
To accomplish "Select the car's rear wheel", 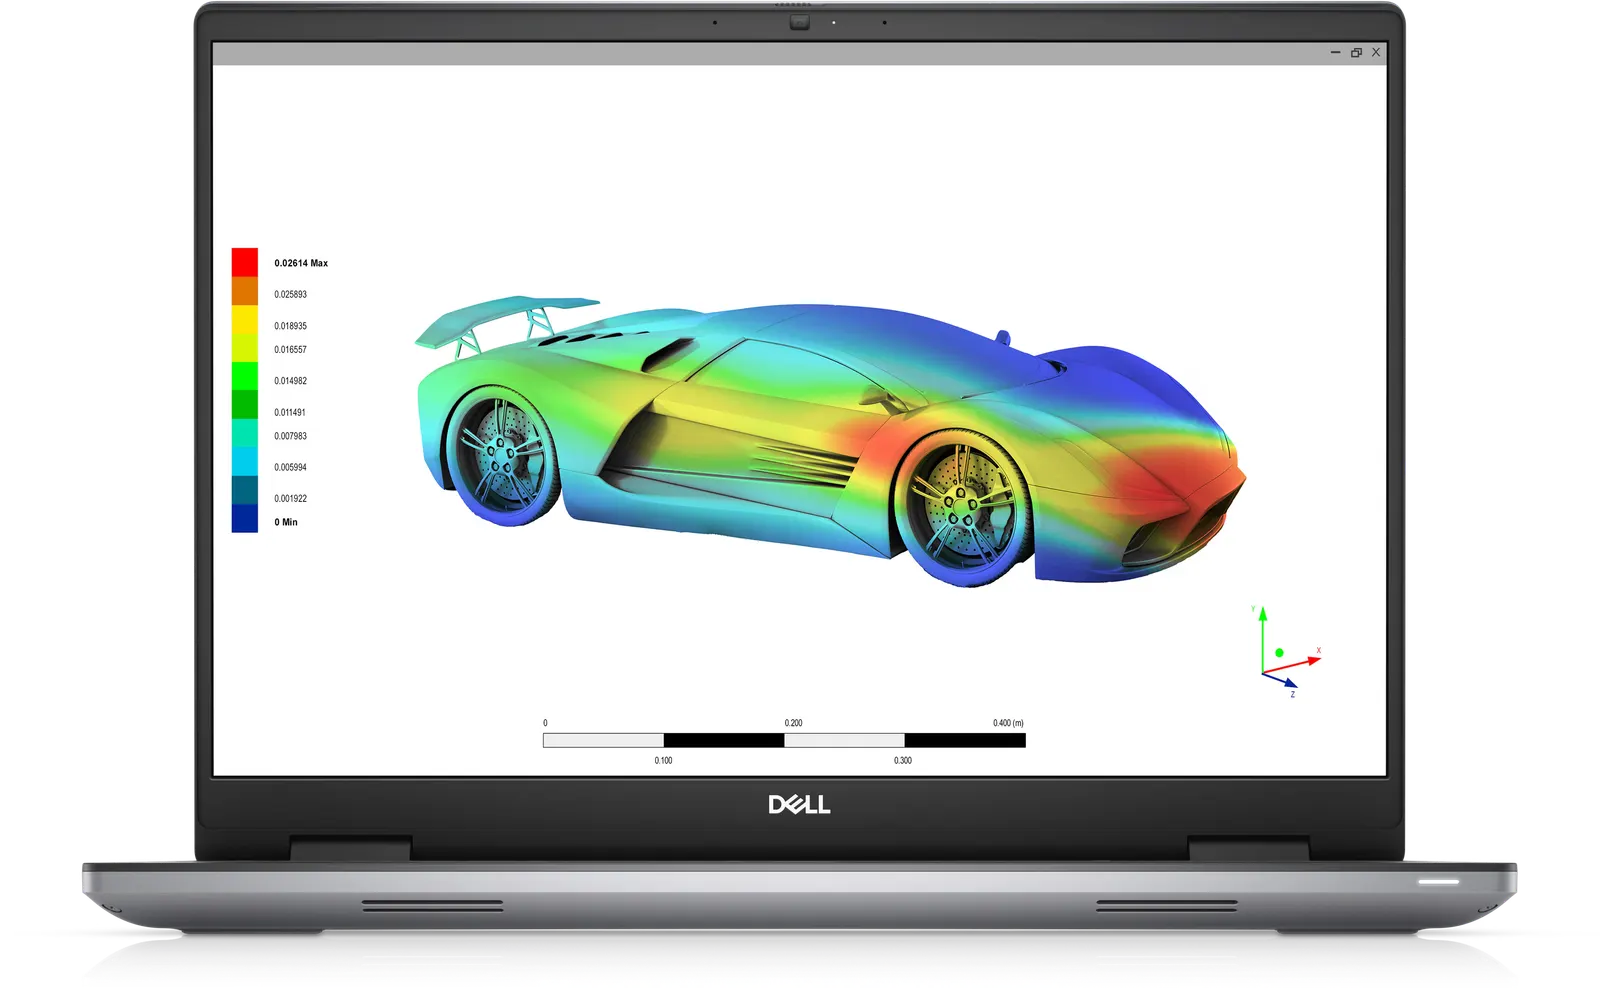I will [x=501, y=456].
